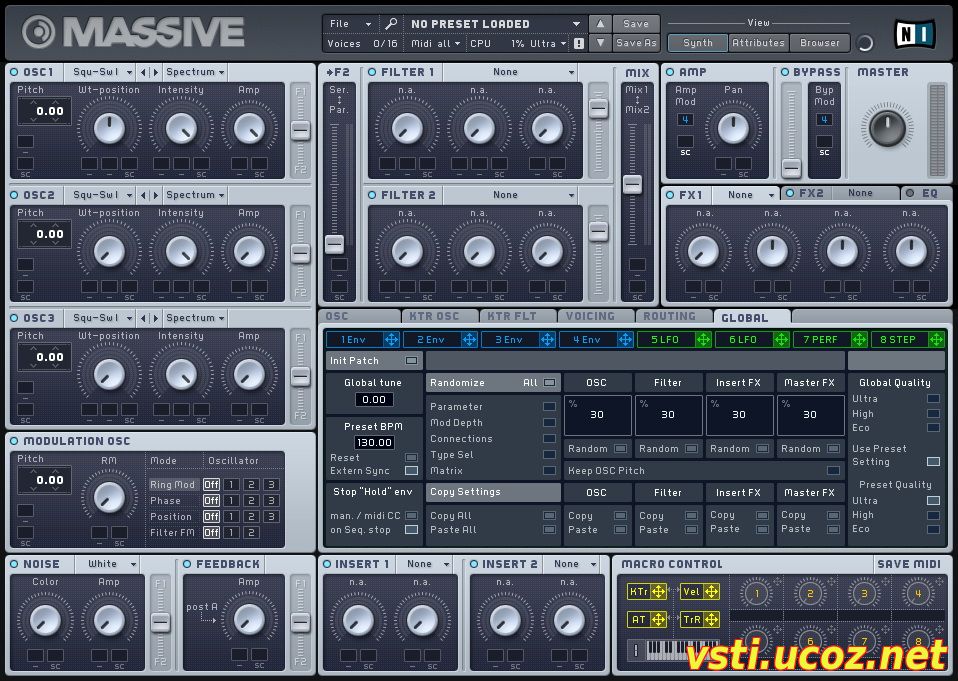Click SAVE MIDI in Macro Control
Image resolution: width=958 pixels, height=681 pixels.
click(x=909, y=564)
